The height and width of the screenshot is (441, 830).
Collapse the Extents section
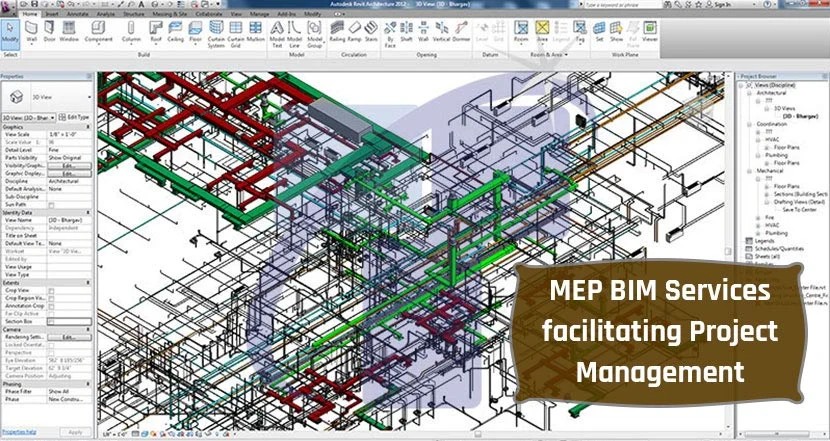88,283
